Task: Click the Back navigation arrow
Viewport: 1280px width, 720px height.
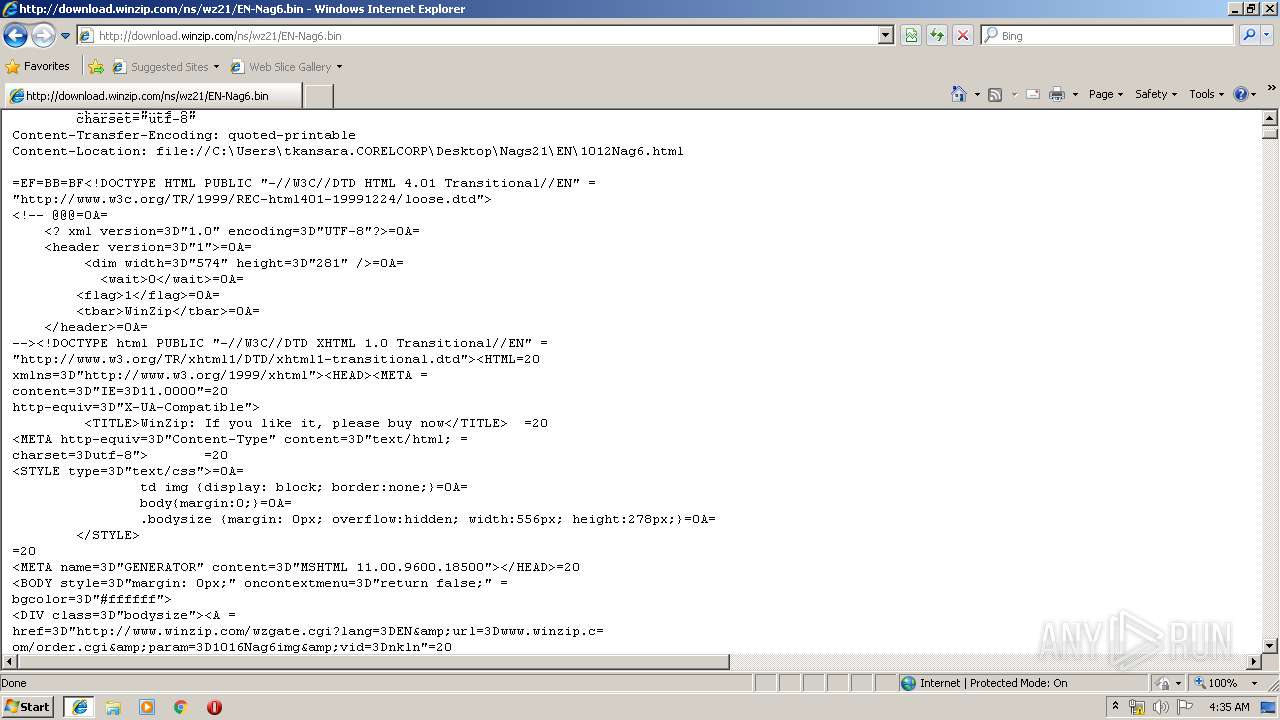Action: [16, 35]
